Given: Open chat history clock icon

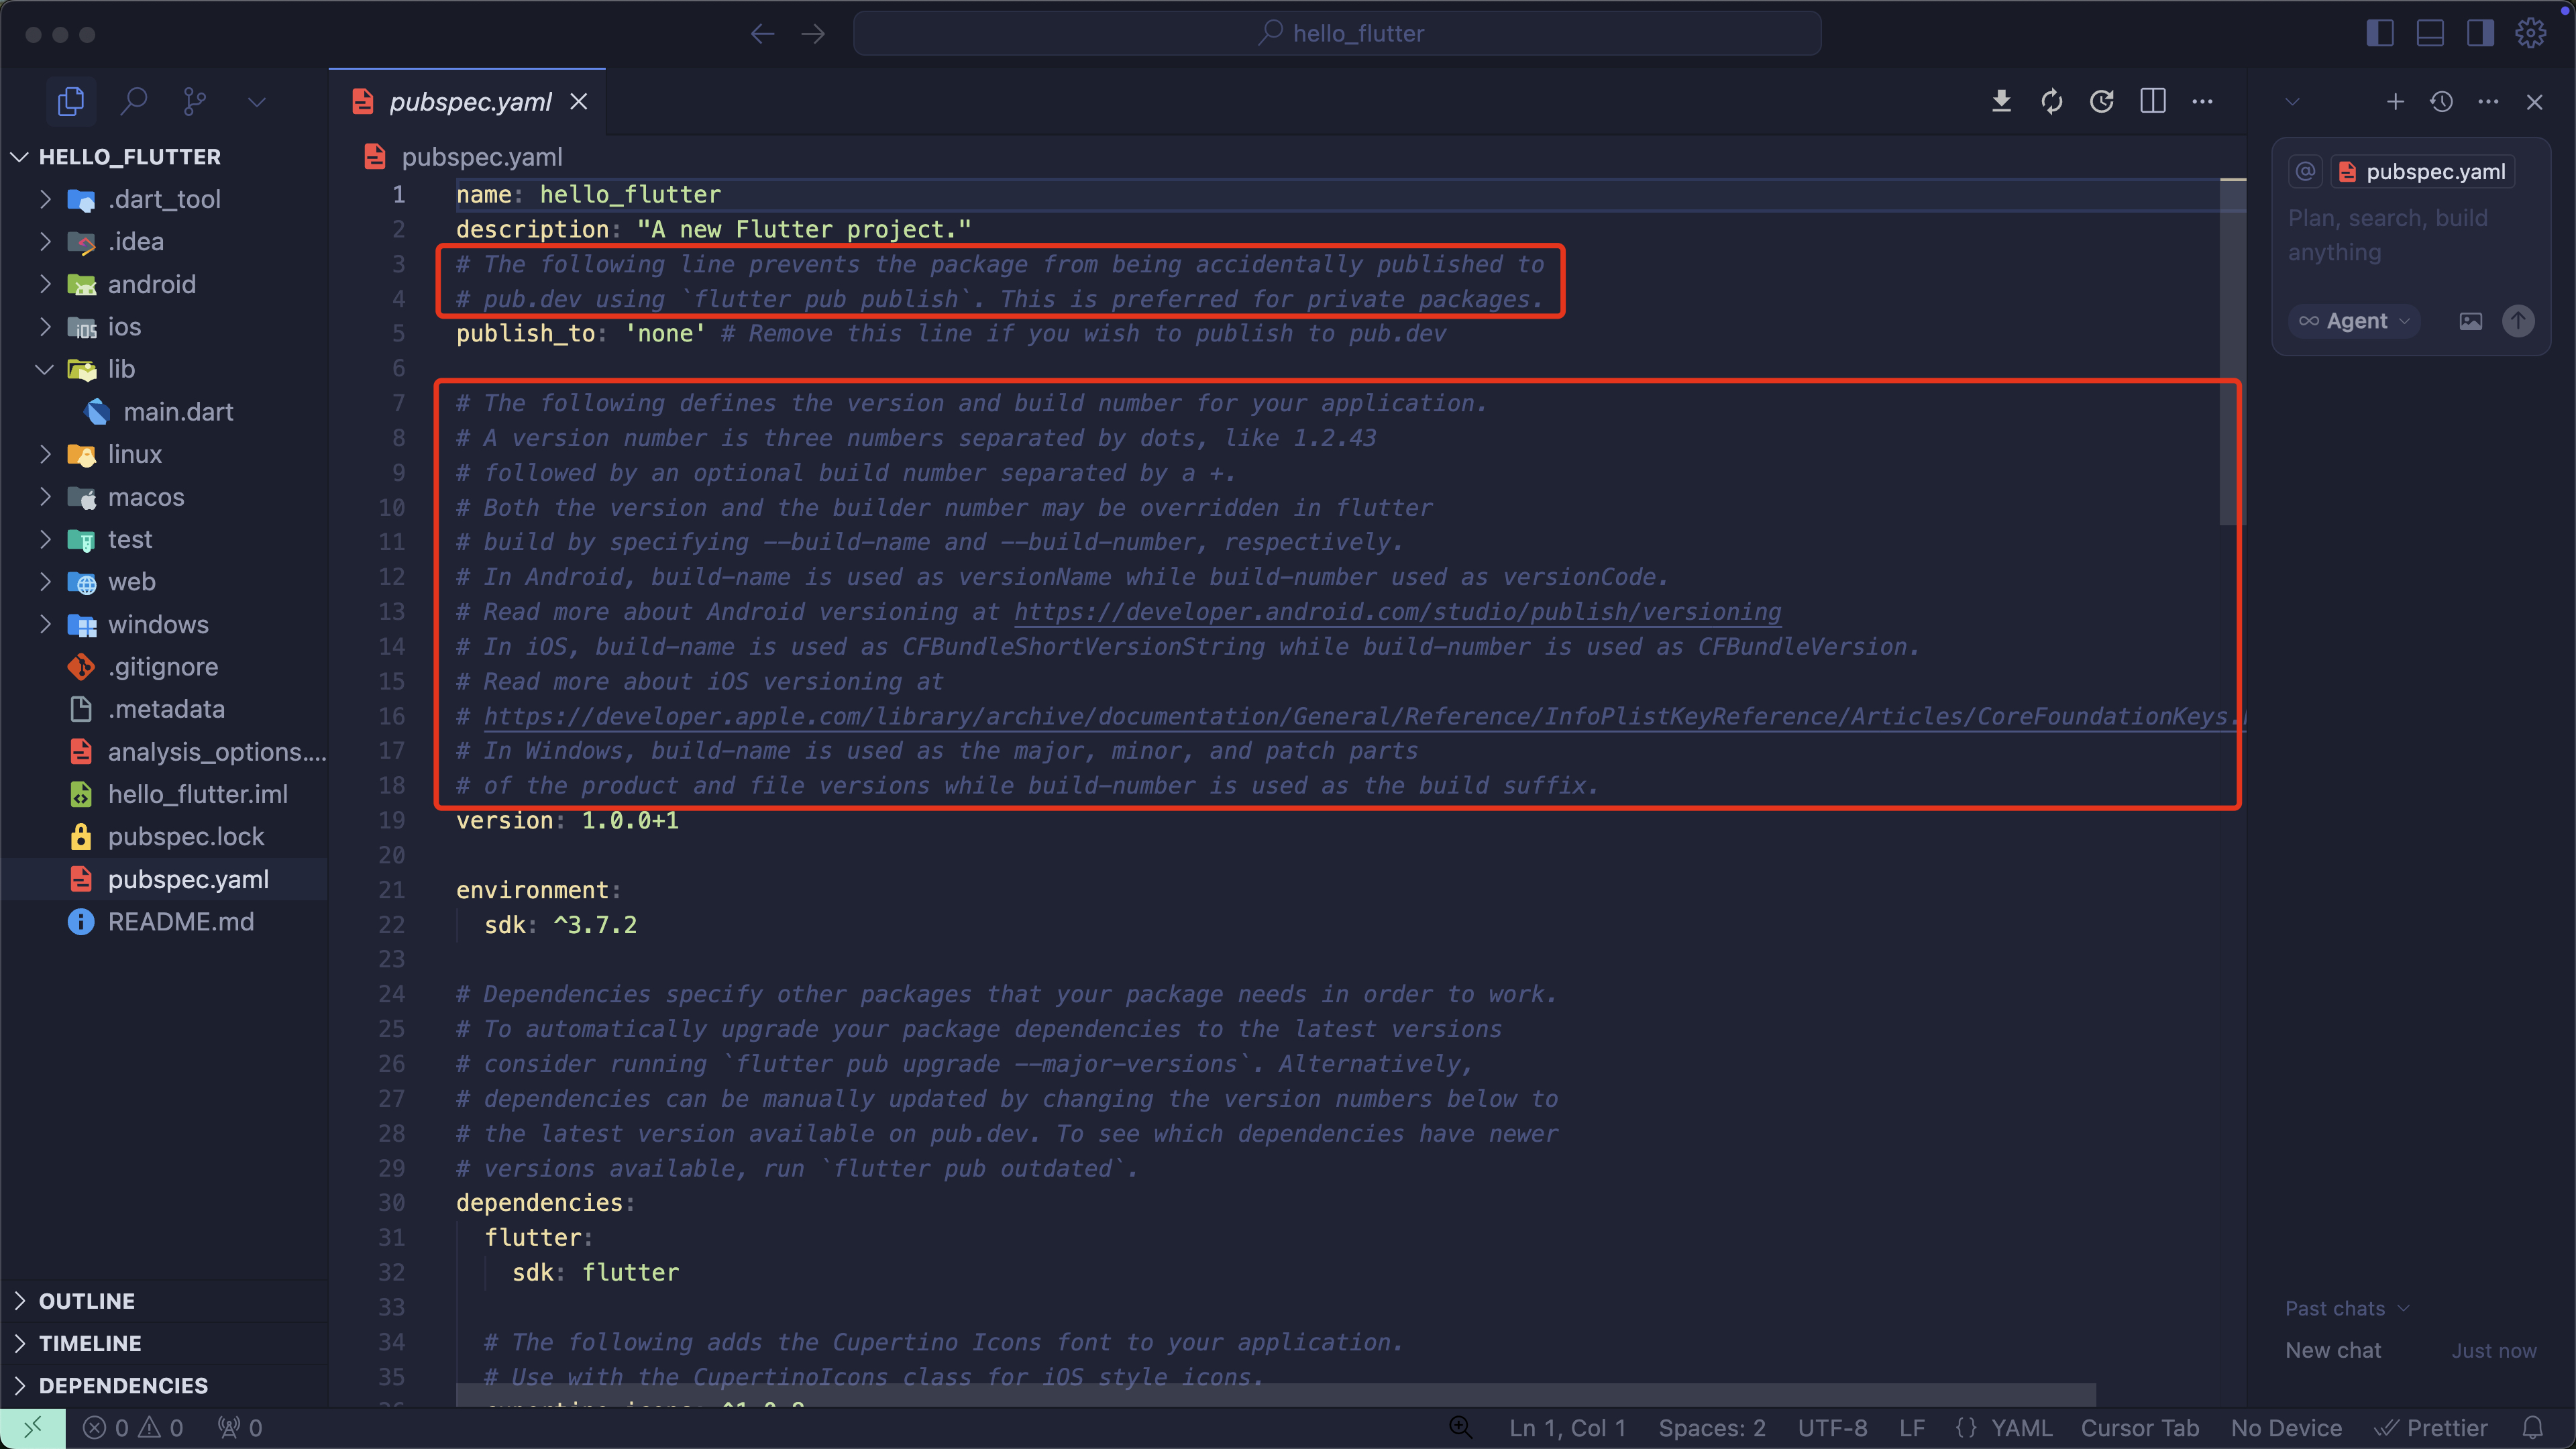Looking at the screenshot, I should click(2441, 101).
